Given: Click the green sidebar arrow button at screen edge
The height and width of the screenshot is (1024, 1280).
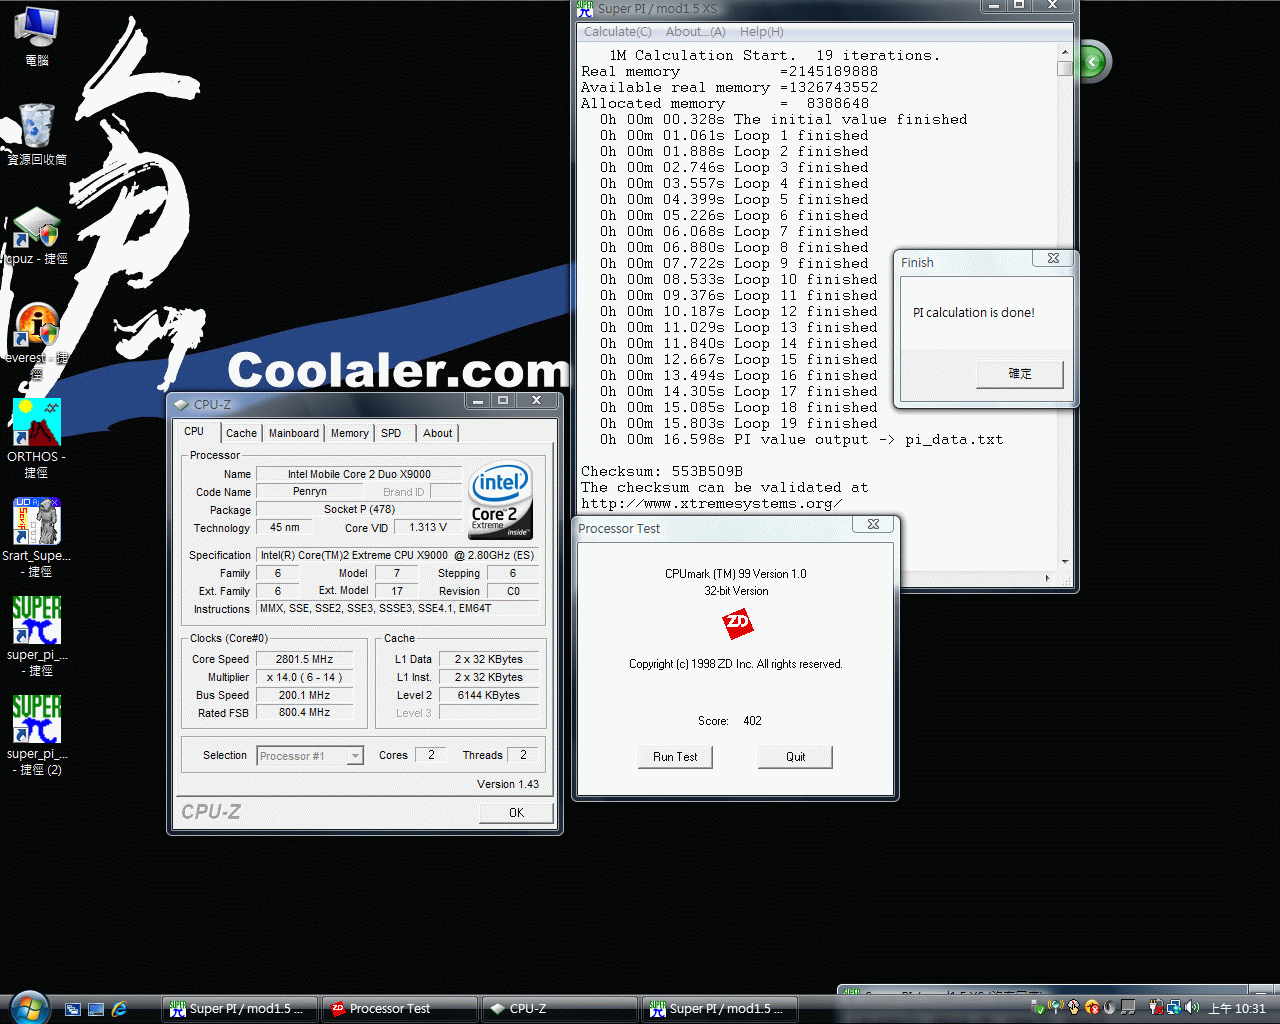Looking at the screenshot, I should point(1093,62).
